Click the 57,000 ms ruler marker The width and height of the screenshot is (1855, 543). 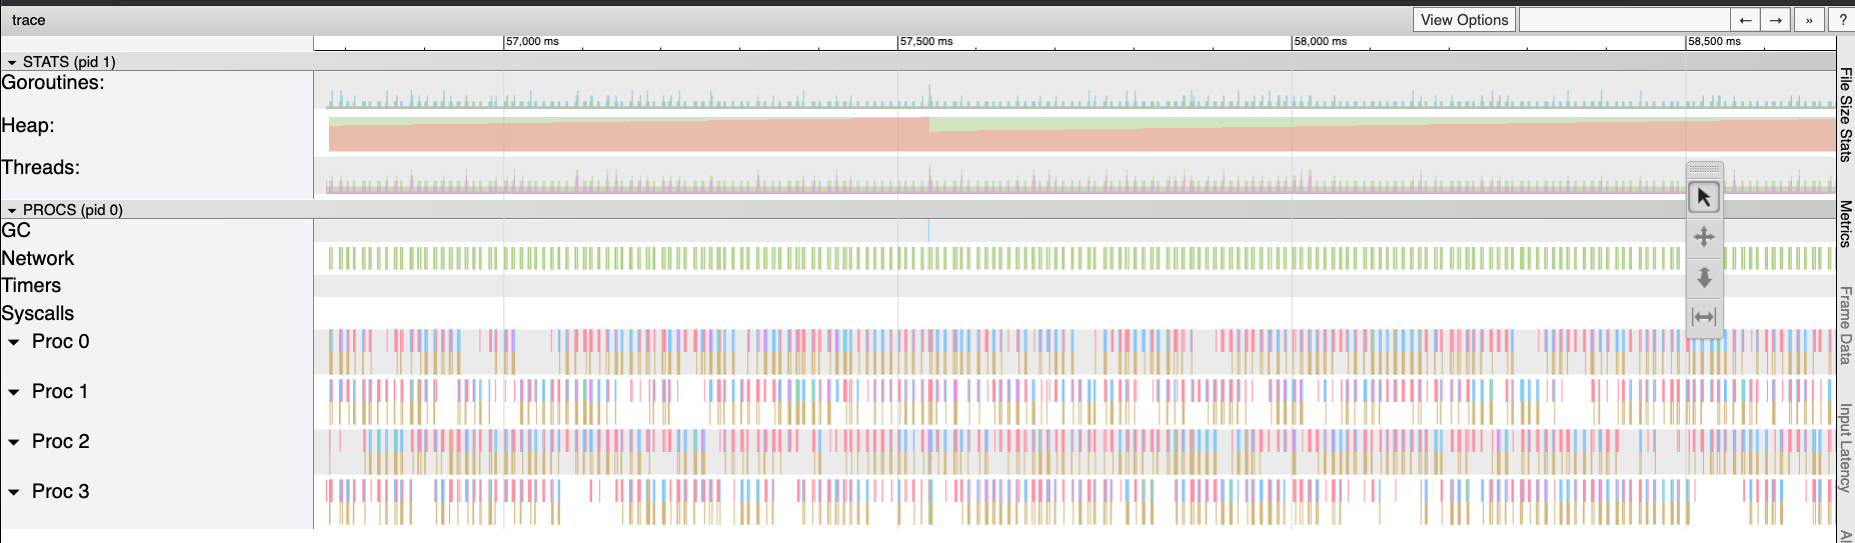532,42
